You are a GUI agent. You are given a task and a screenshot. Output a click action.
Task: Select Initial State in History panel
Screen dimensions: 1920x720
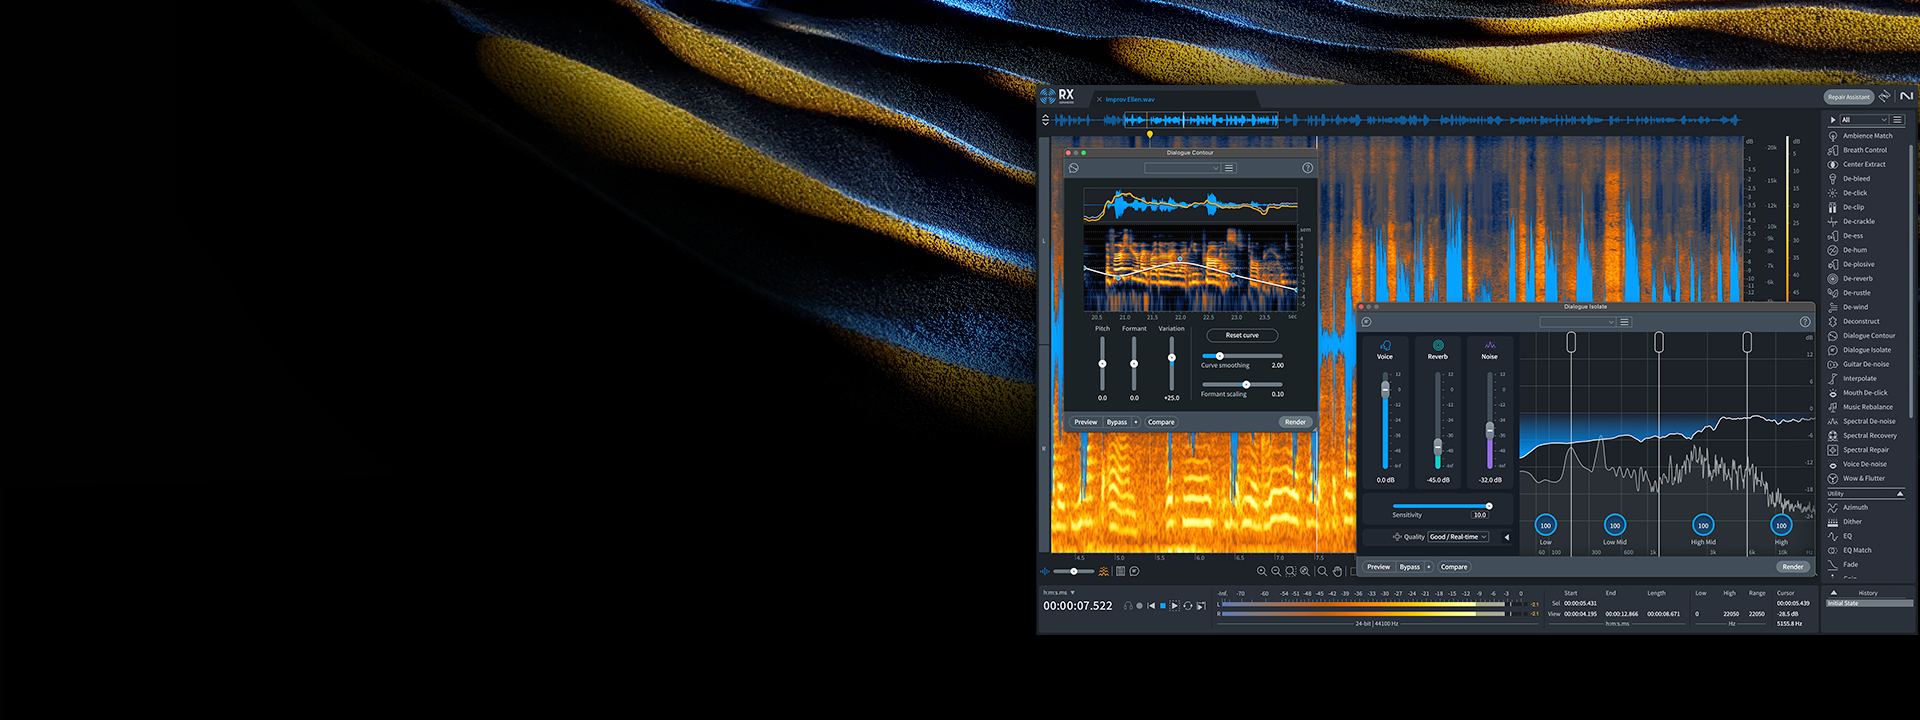(1843, 604)
